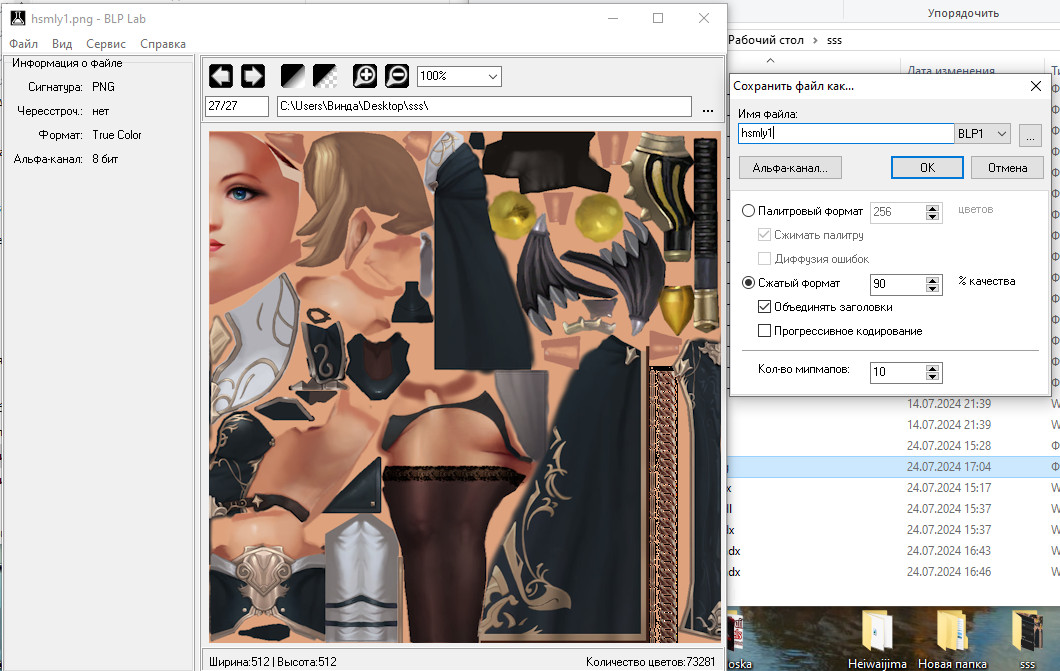The height and width of the screenshot is (671, 1060).
Task: Click the Имя файла text field
Action: (x=846, y=133)
